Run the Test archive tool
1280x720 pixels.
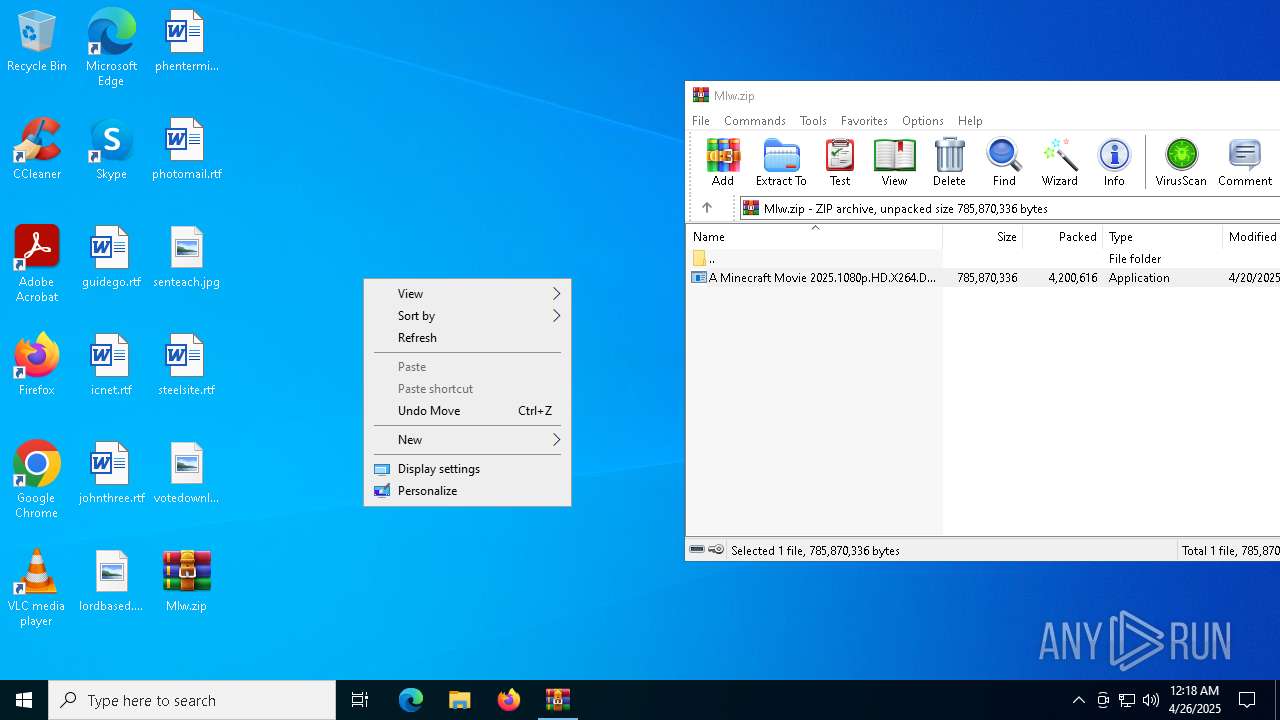pos(840,162)
